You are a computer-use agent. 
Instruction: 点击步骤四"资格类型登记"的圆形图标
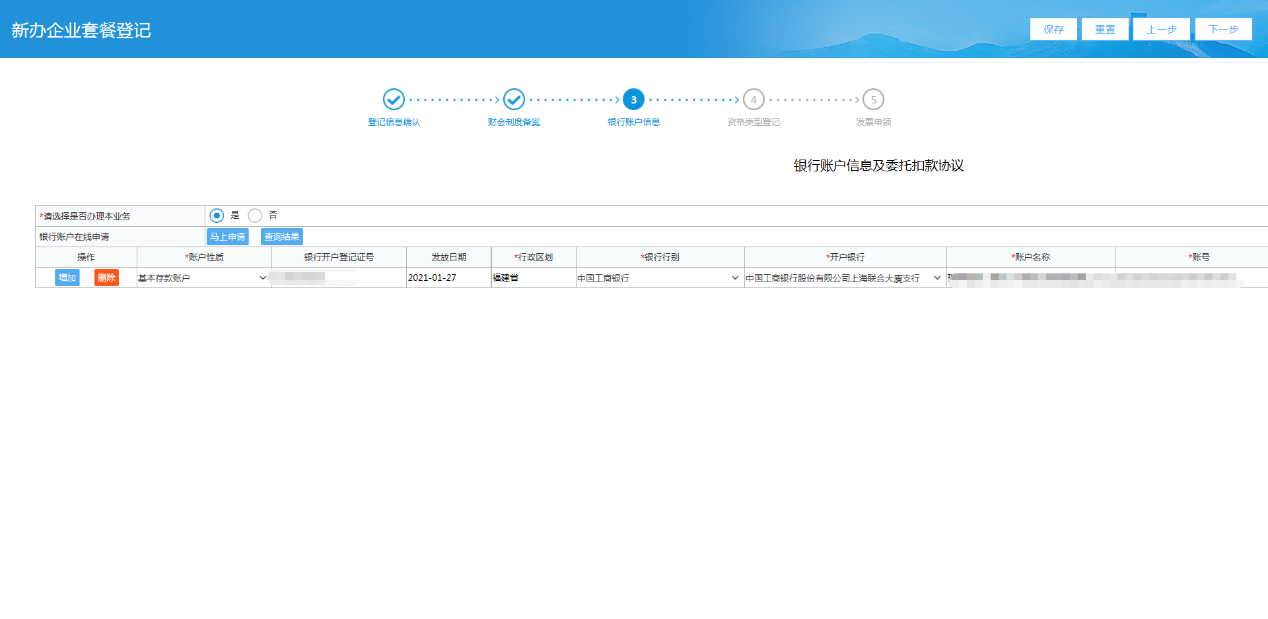[x=754, y=100]
